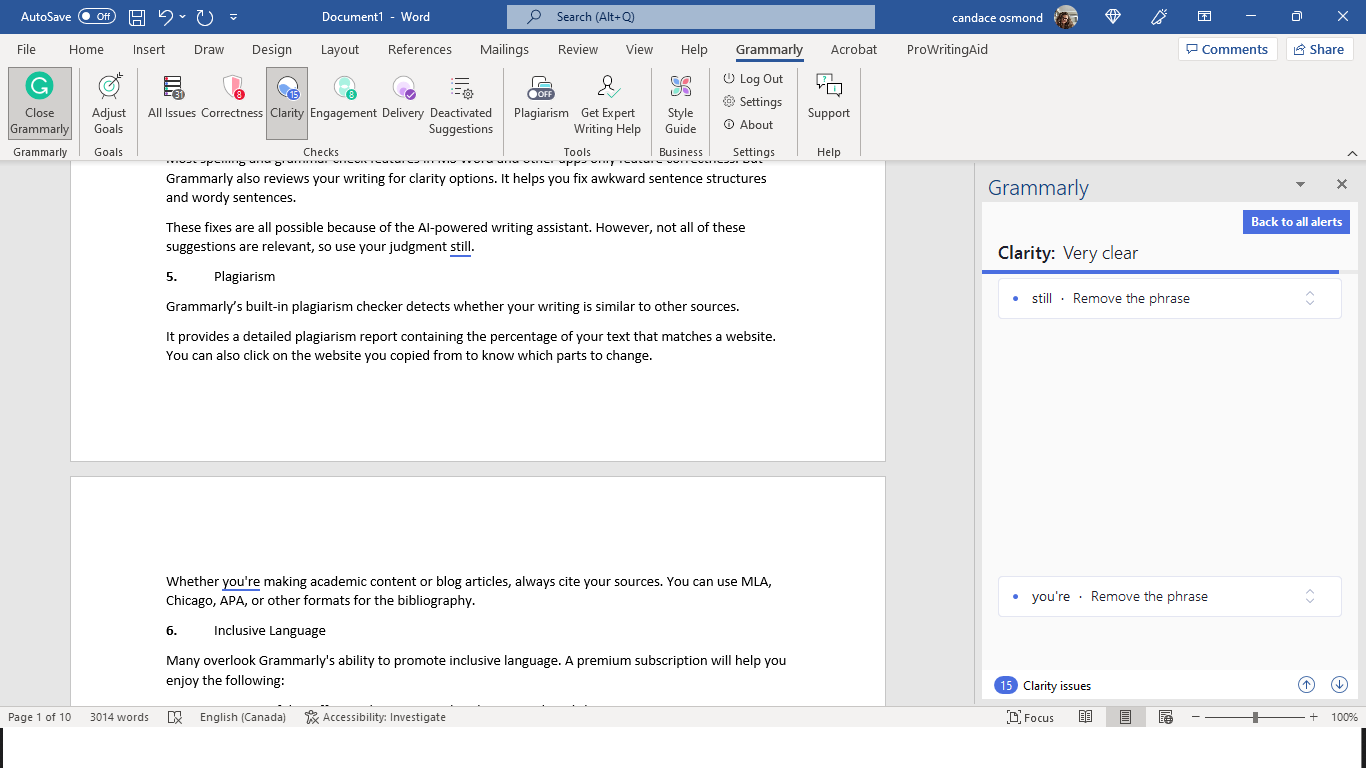Toggle AutoSave switch on
The image size is (1366, 768).
97,17
